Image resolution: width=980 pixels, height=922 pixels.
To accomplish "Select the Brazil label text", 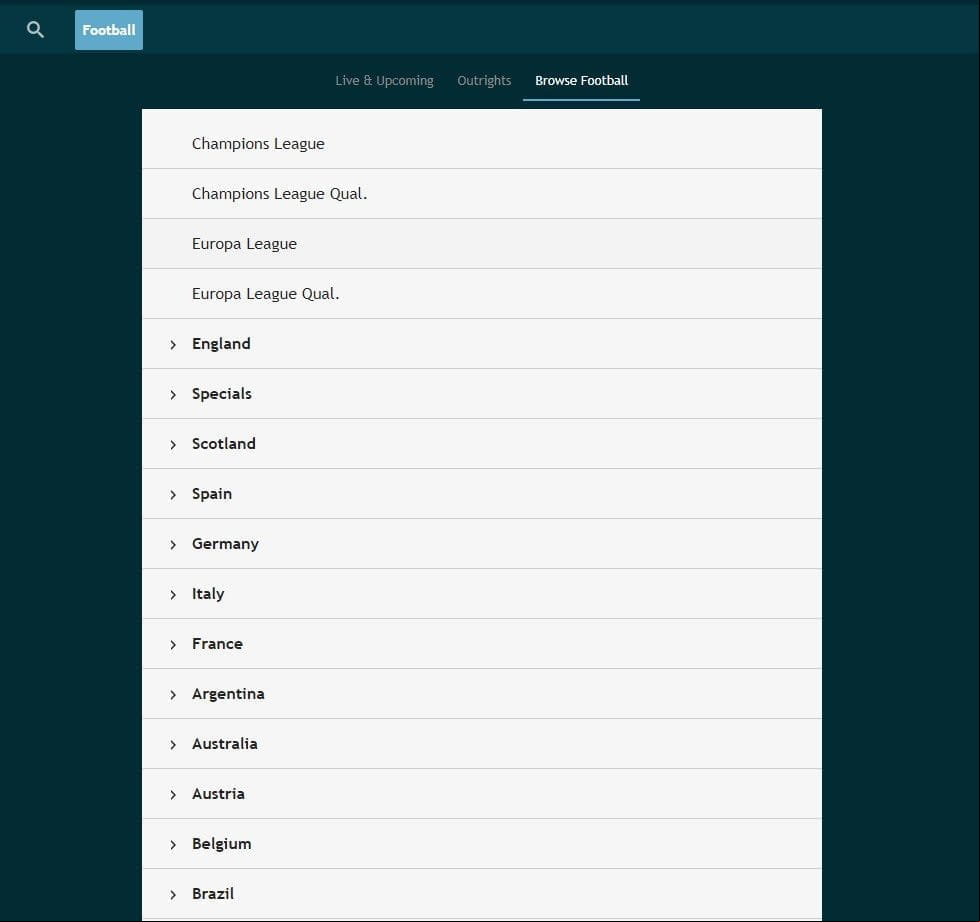I will (213, 894).
